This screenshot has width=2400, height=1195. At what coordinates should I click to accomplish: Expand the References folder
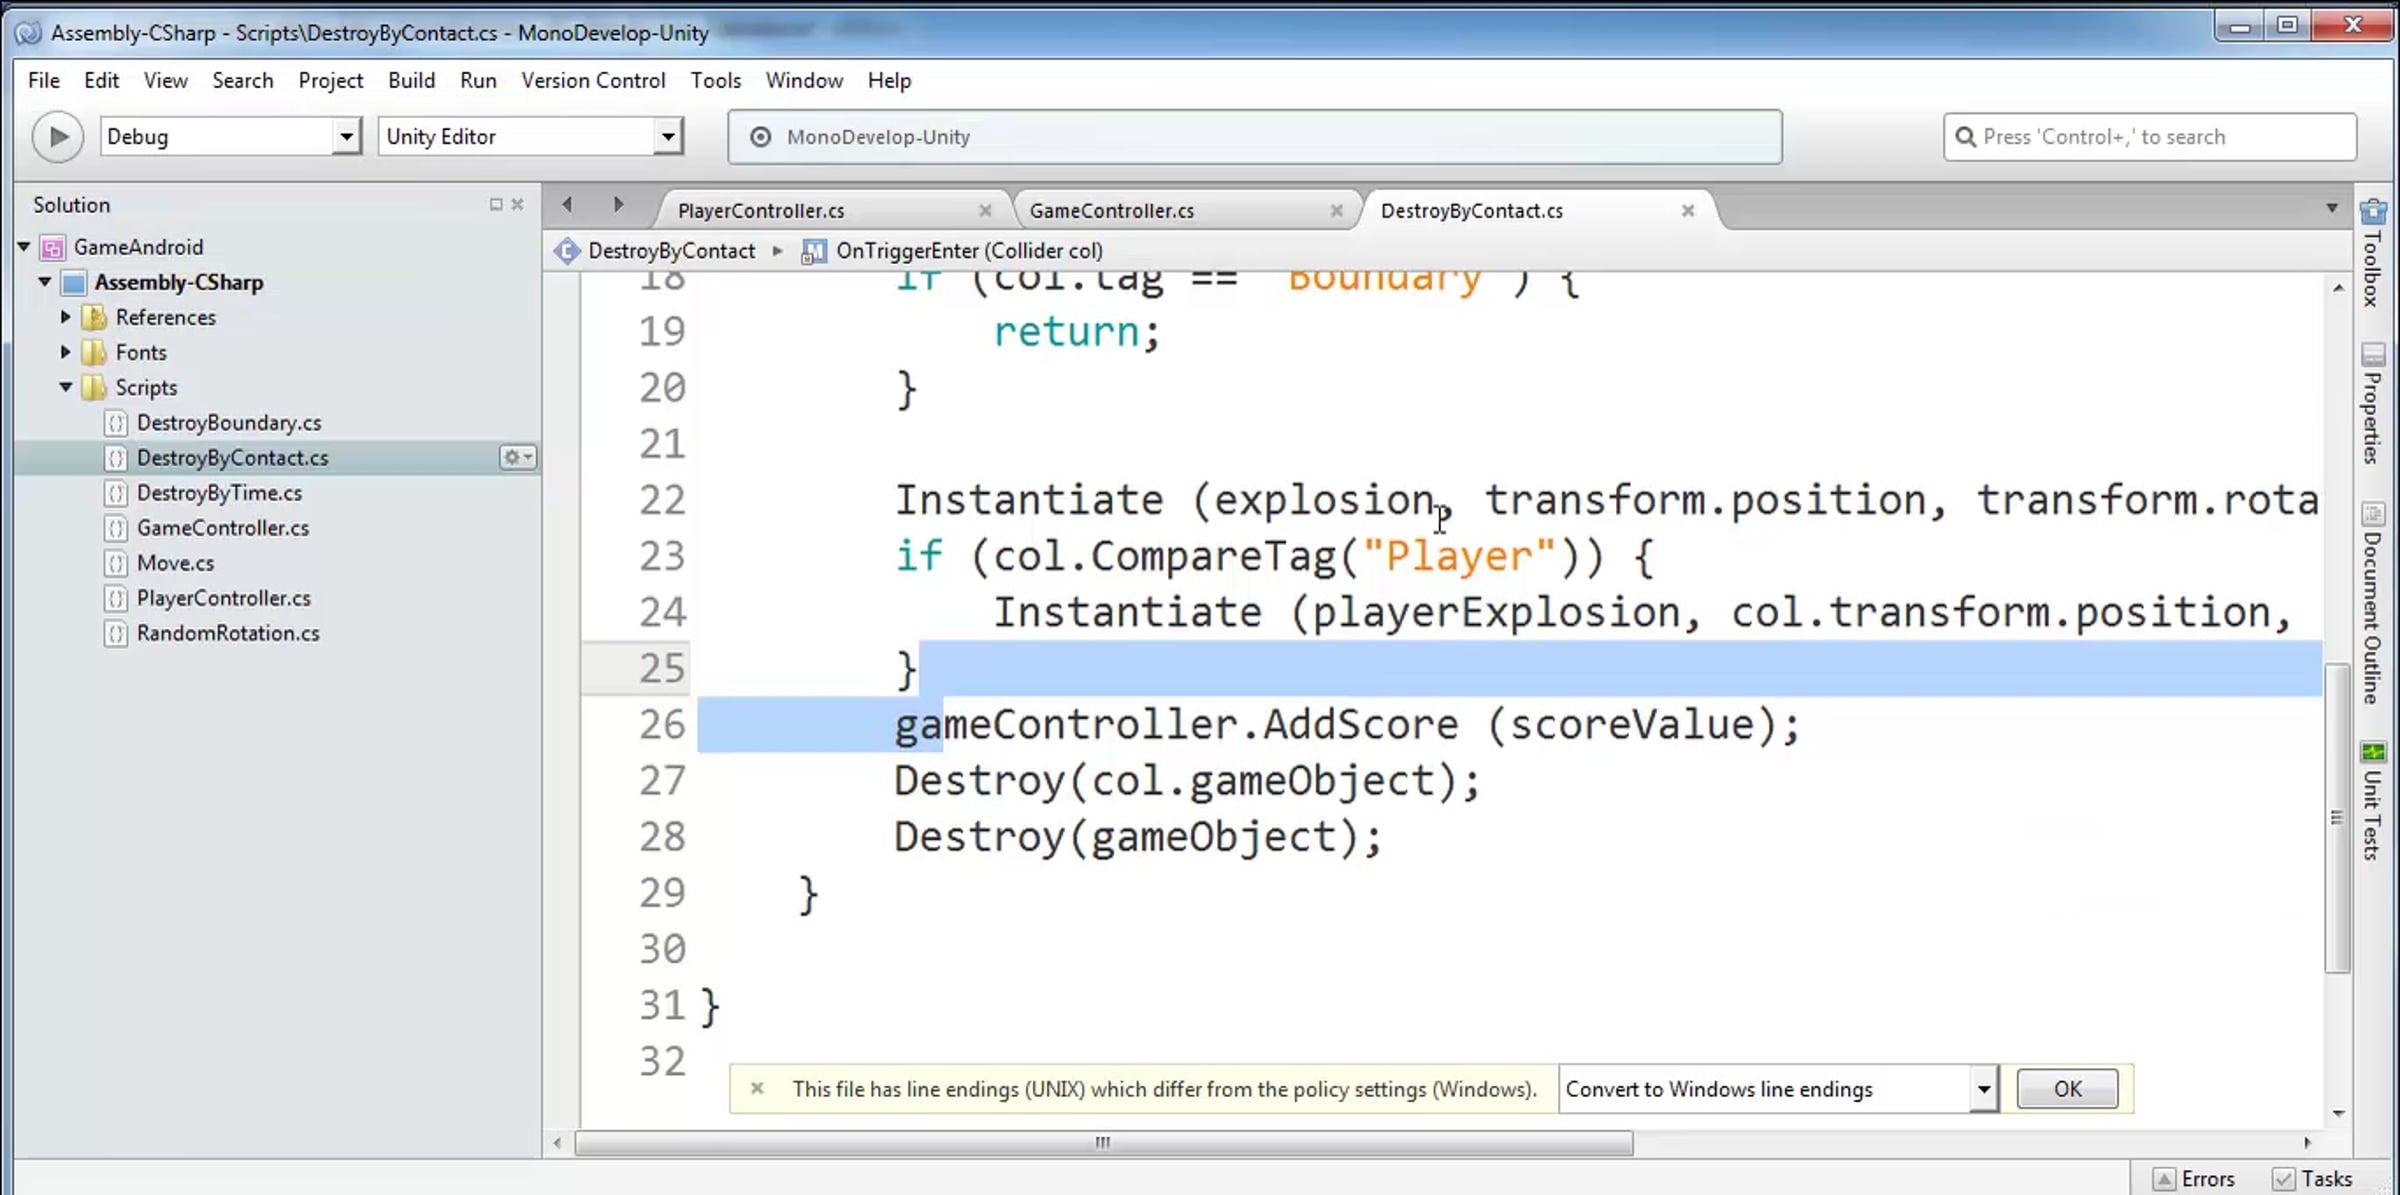coord(66,317)
